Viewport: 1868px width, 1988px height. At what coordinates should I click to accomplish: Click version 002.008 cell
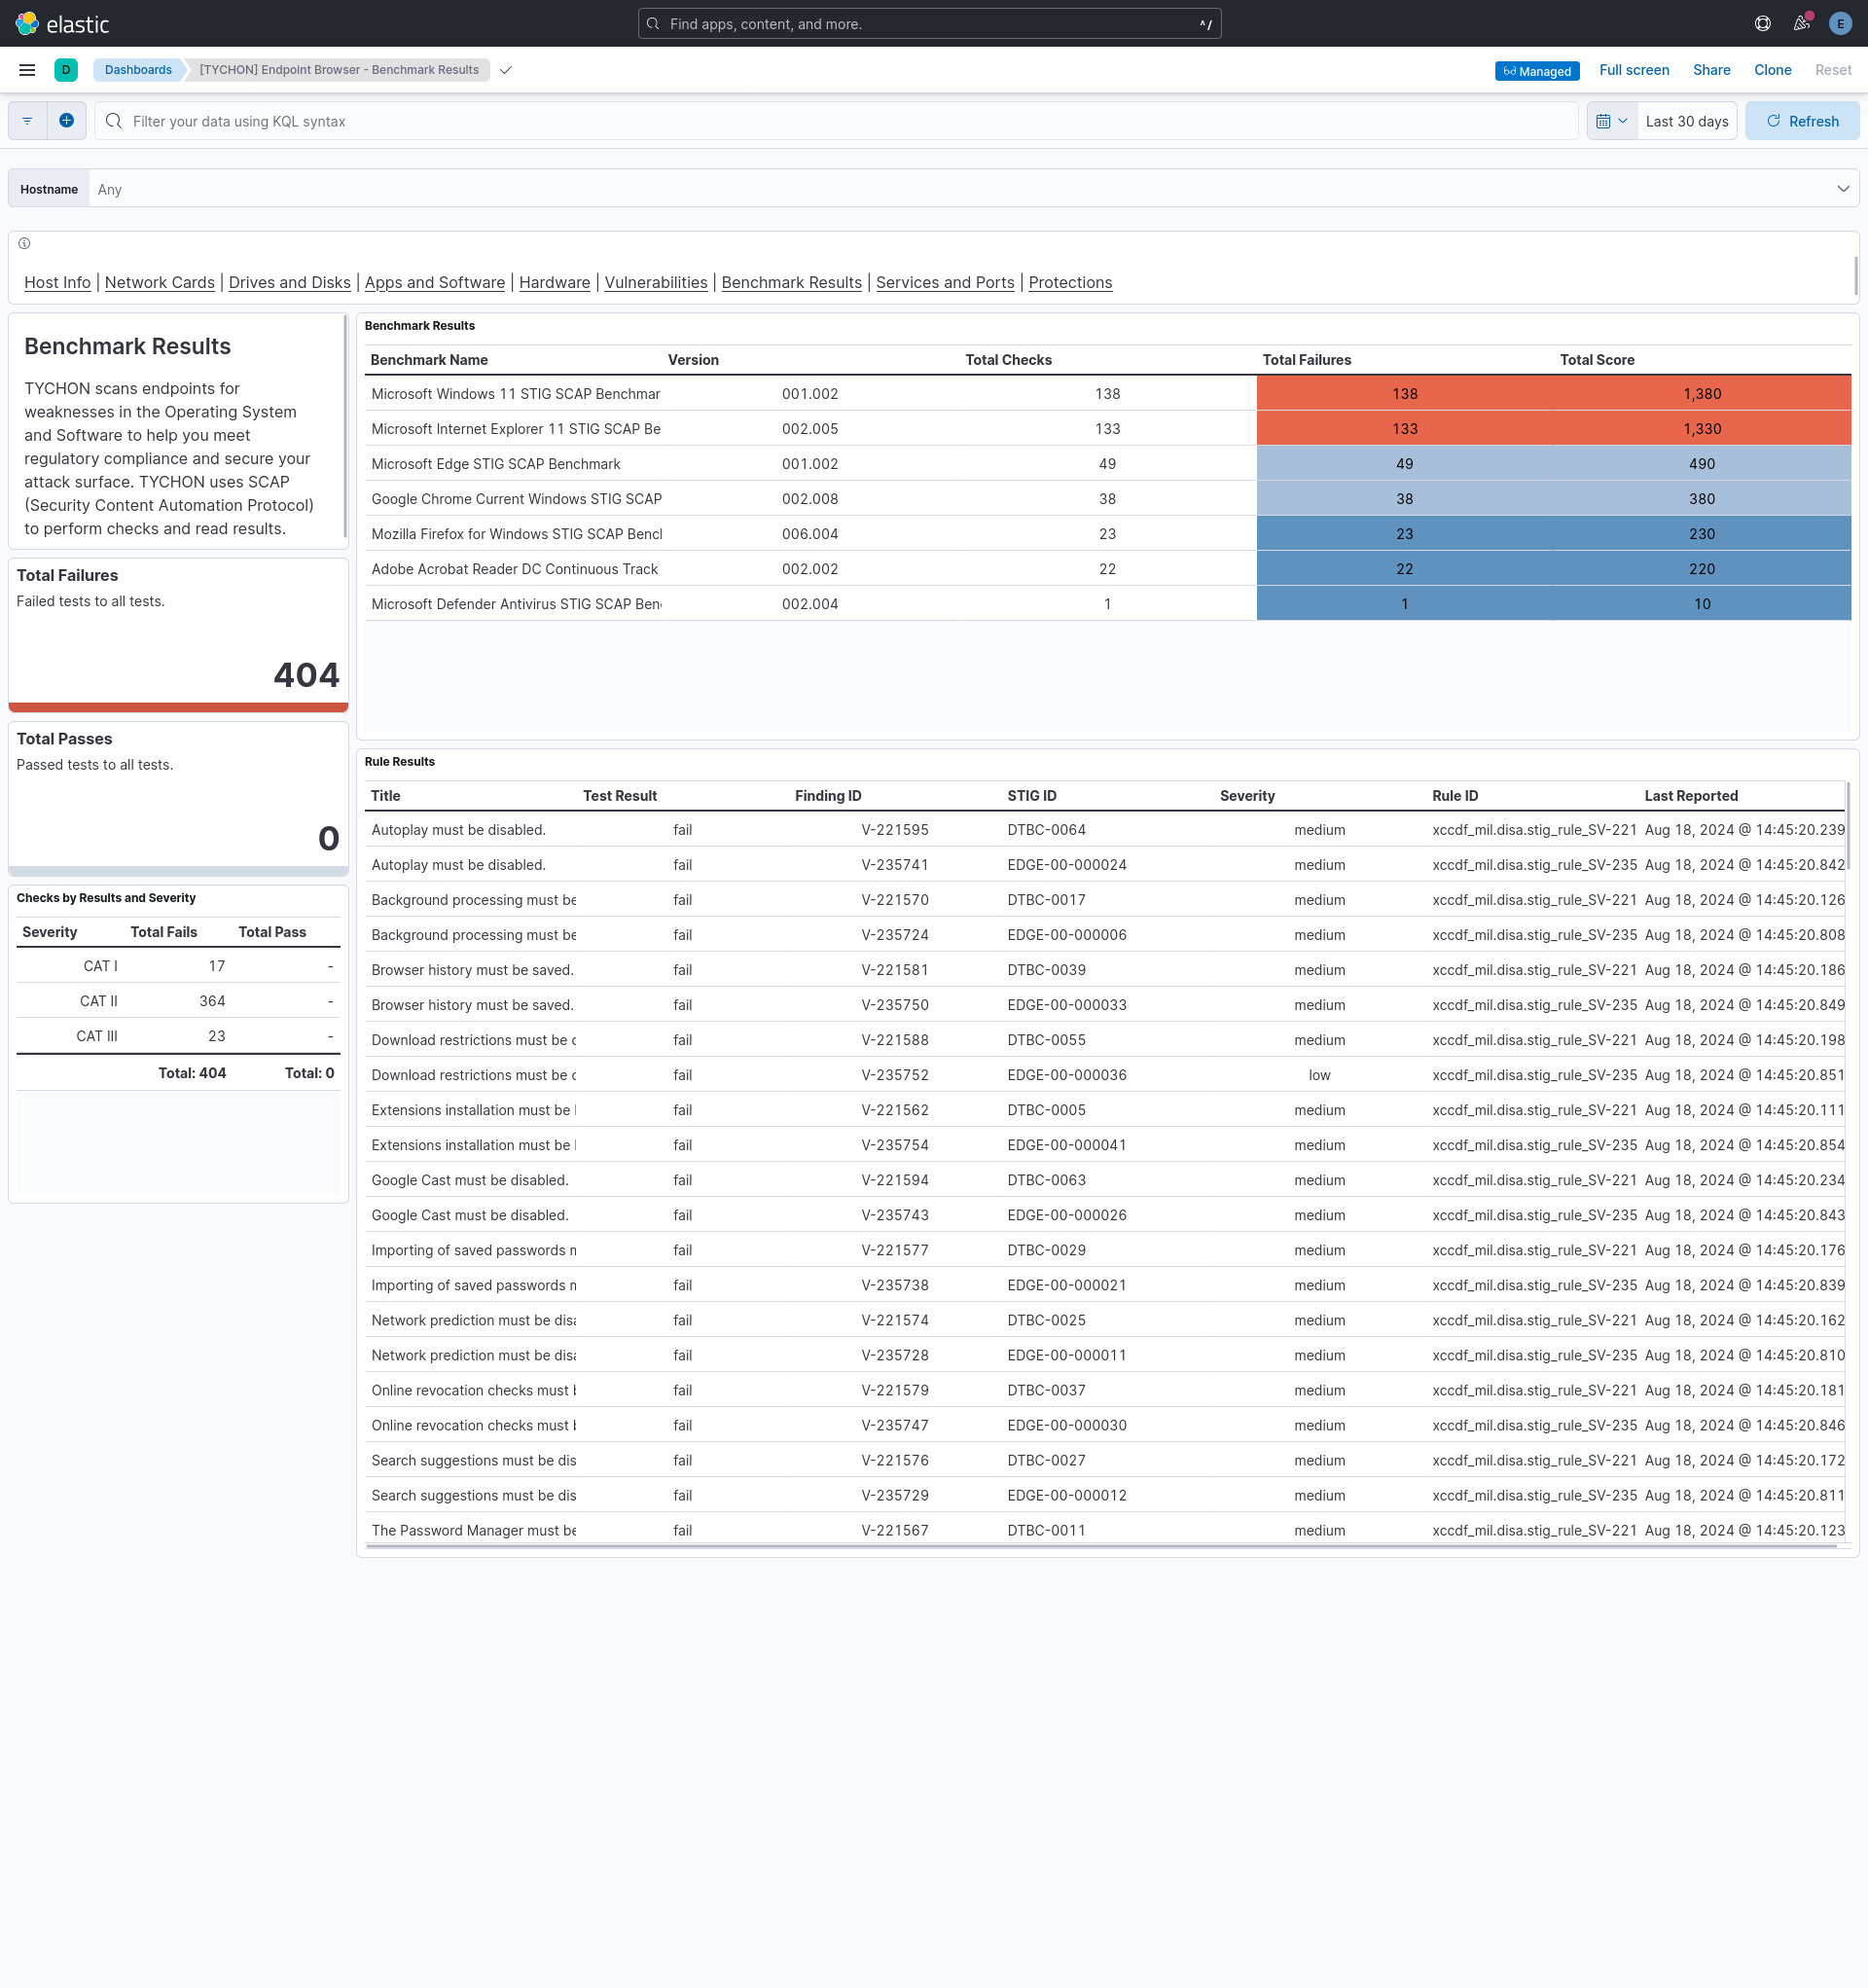click(x=810, y=499)
